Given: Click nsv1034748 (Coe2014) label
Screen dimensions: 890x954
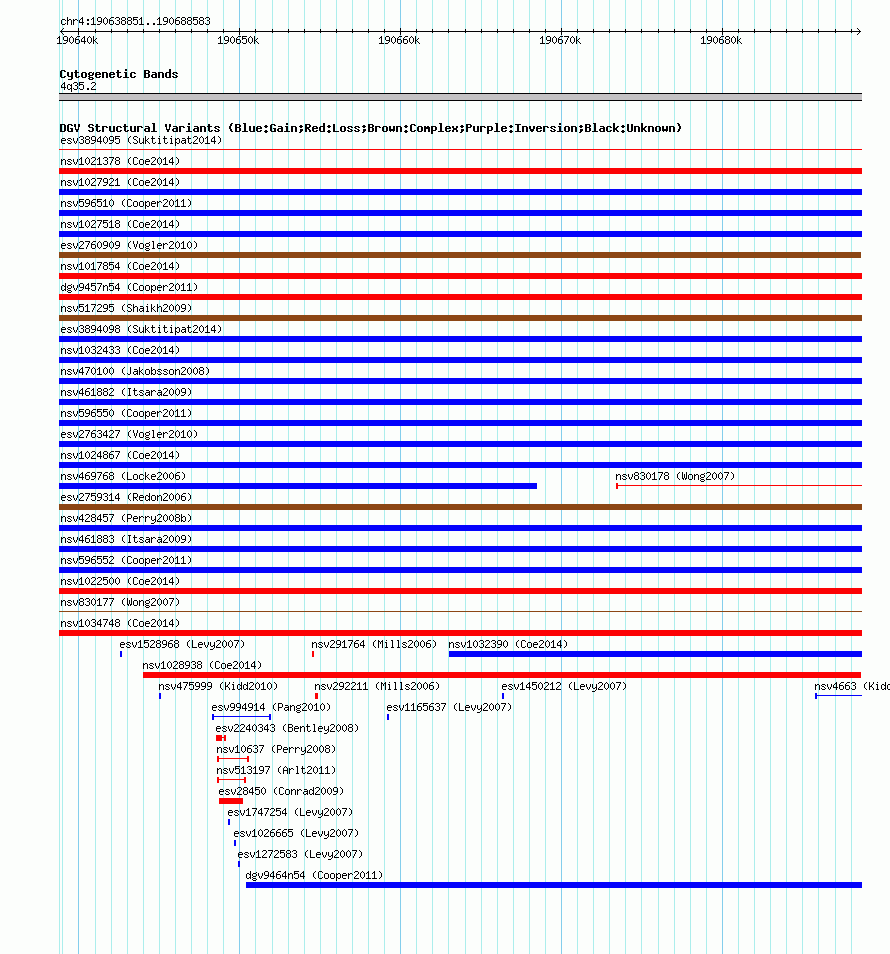Looking at the screenshot, I should pos(120,623).
